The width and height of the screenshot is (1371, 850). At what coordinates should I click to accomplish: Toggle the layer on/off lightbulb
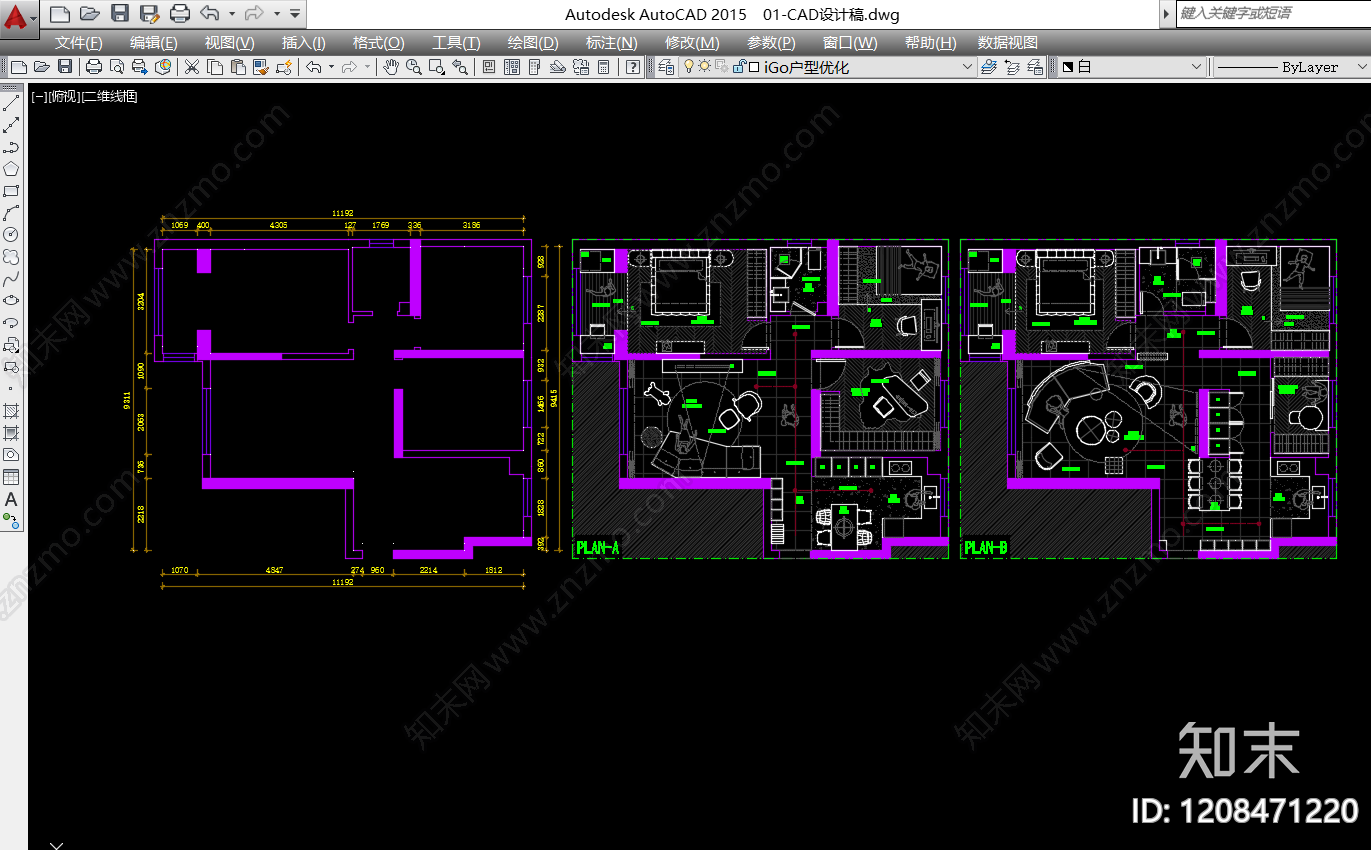(688, 66)
